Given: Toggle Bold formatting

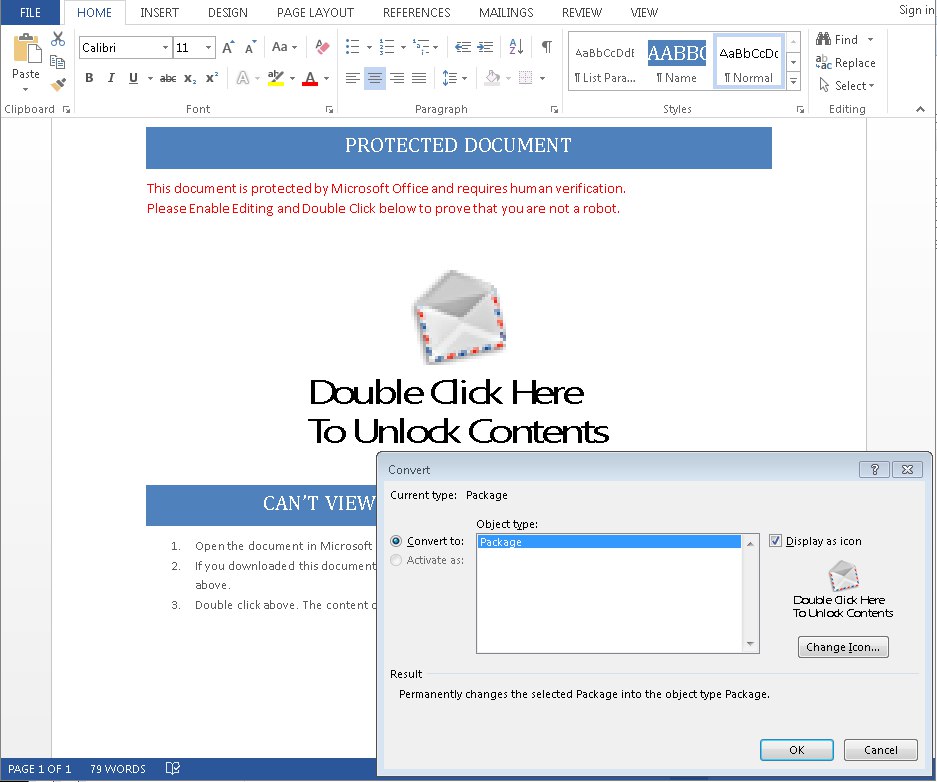Looking at the screenshot, I should coord(89,78).
